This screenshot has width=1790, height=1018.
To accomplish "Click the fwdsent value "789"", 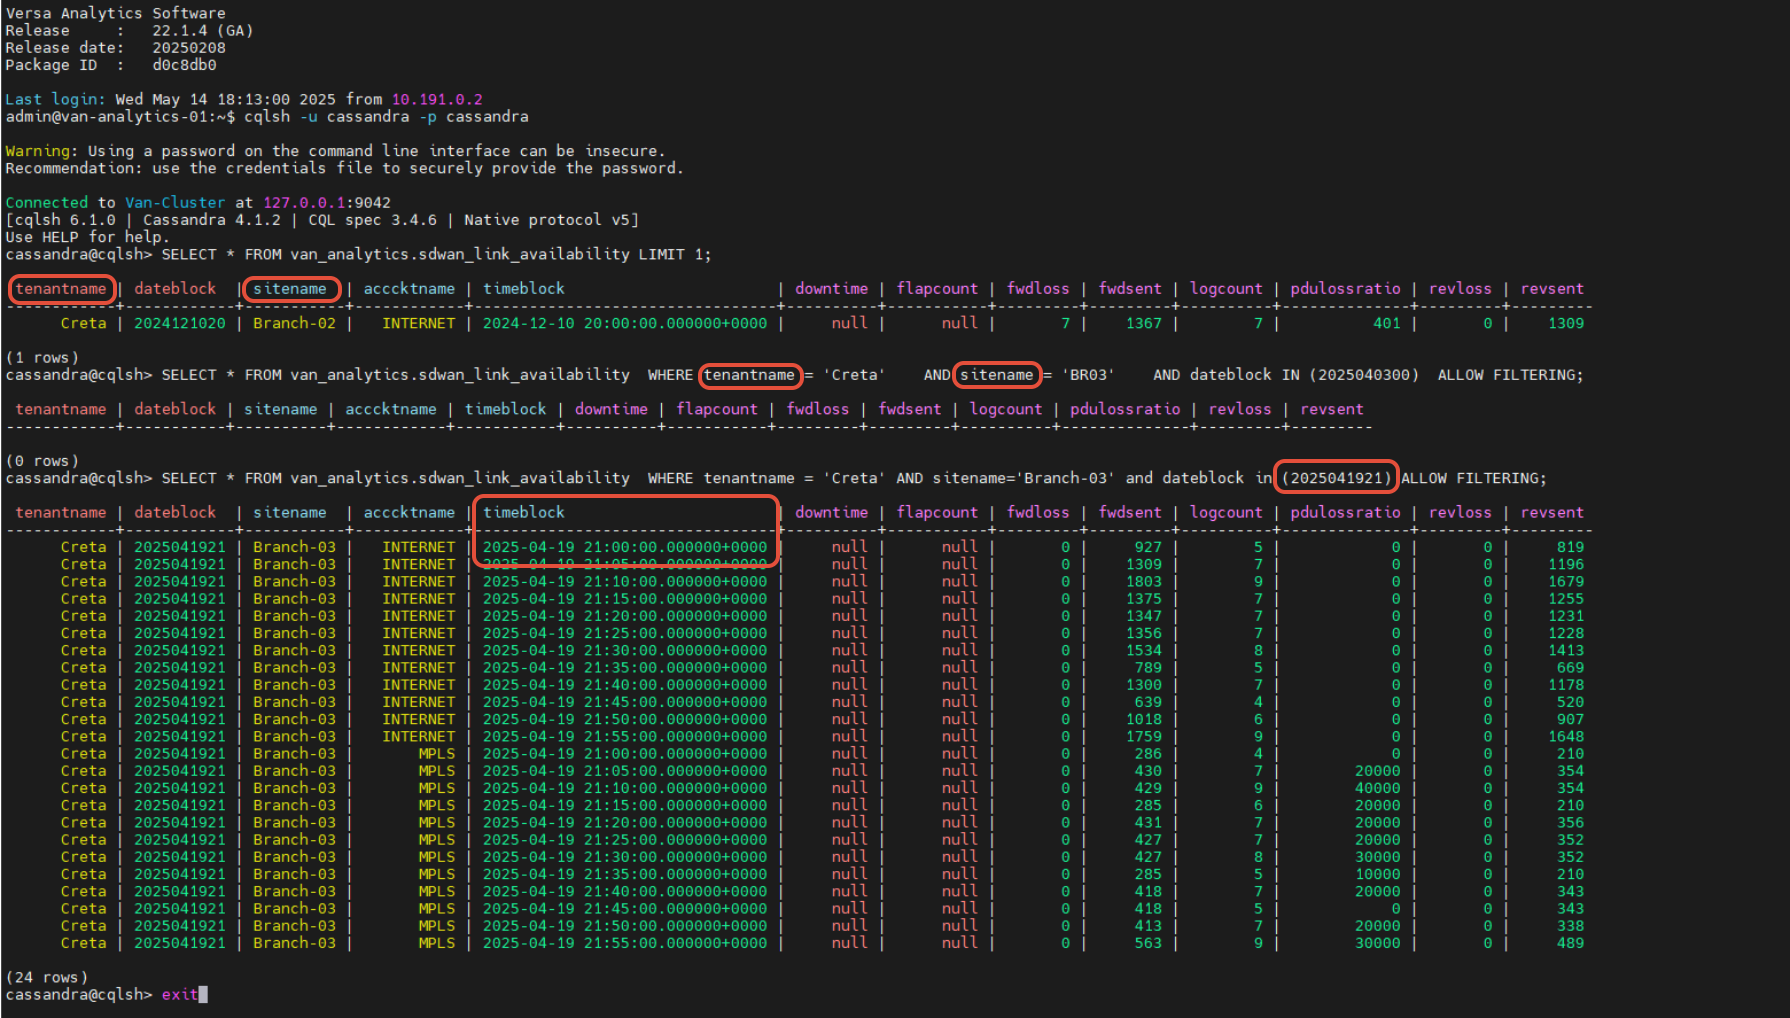I will pos(1148,667).
